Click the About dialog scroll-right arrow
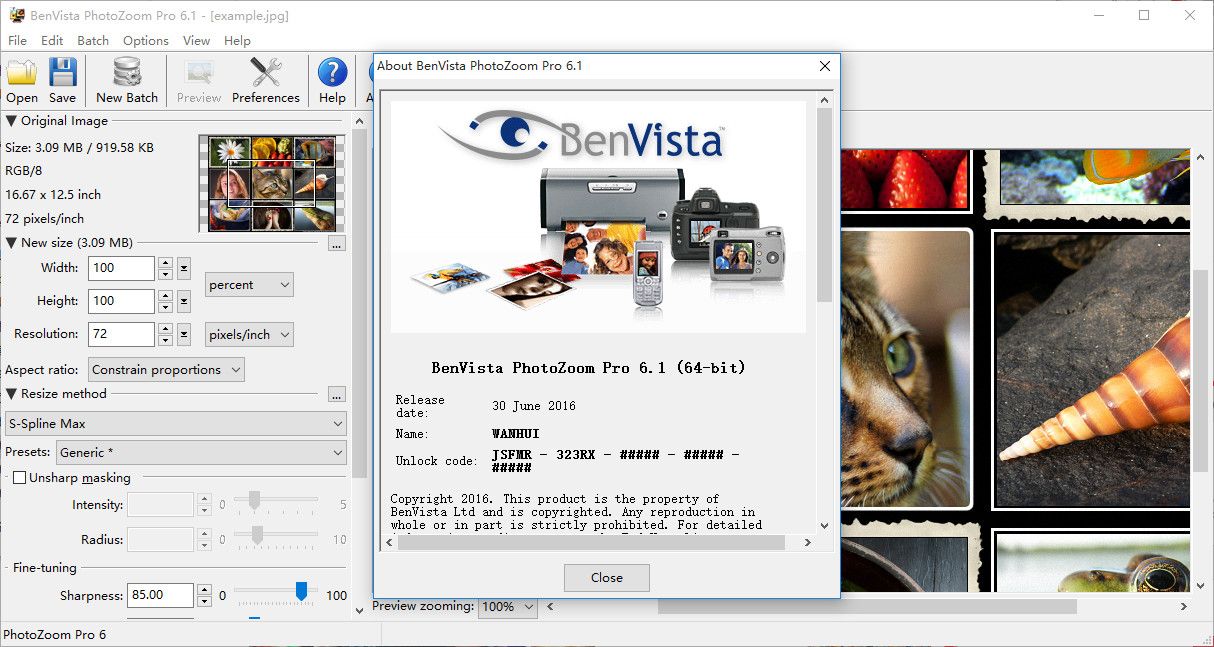This screenshot has height=647, width=1214. (808, 542)
